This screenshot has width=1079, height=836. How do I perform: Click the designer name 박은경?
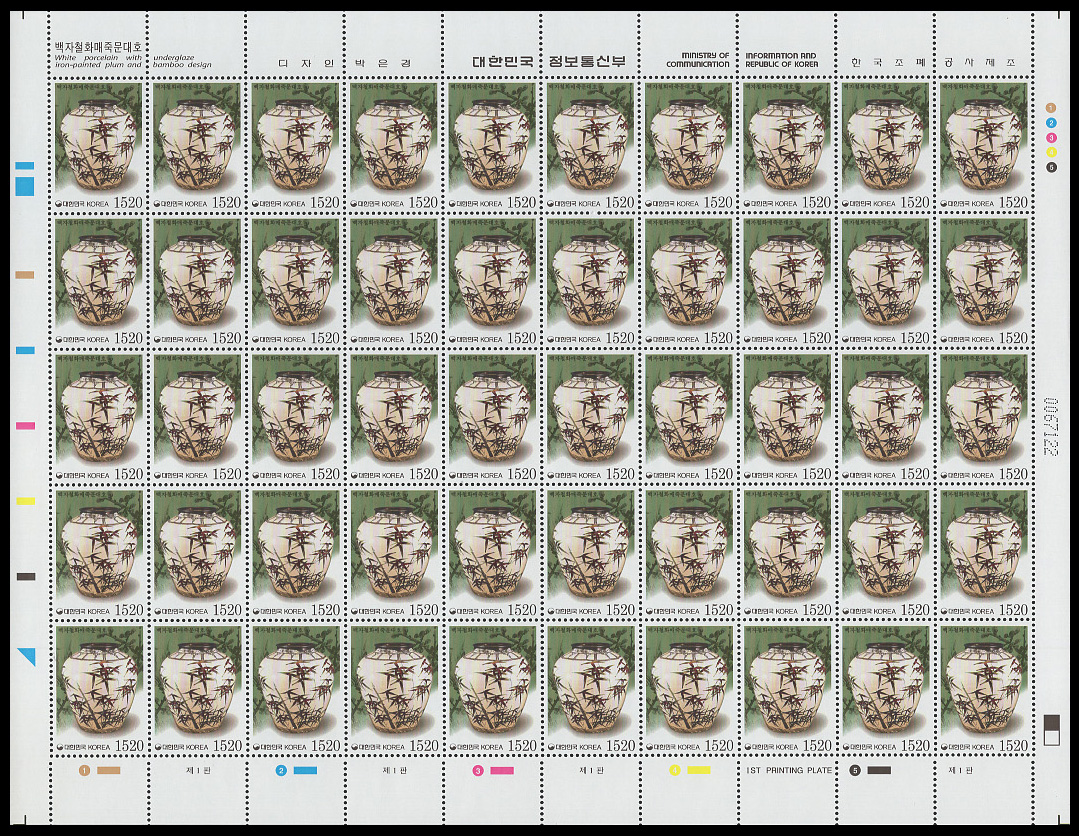(383, 63)
